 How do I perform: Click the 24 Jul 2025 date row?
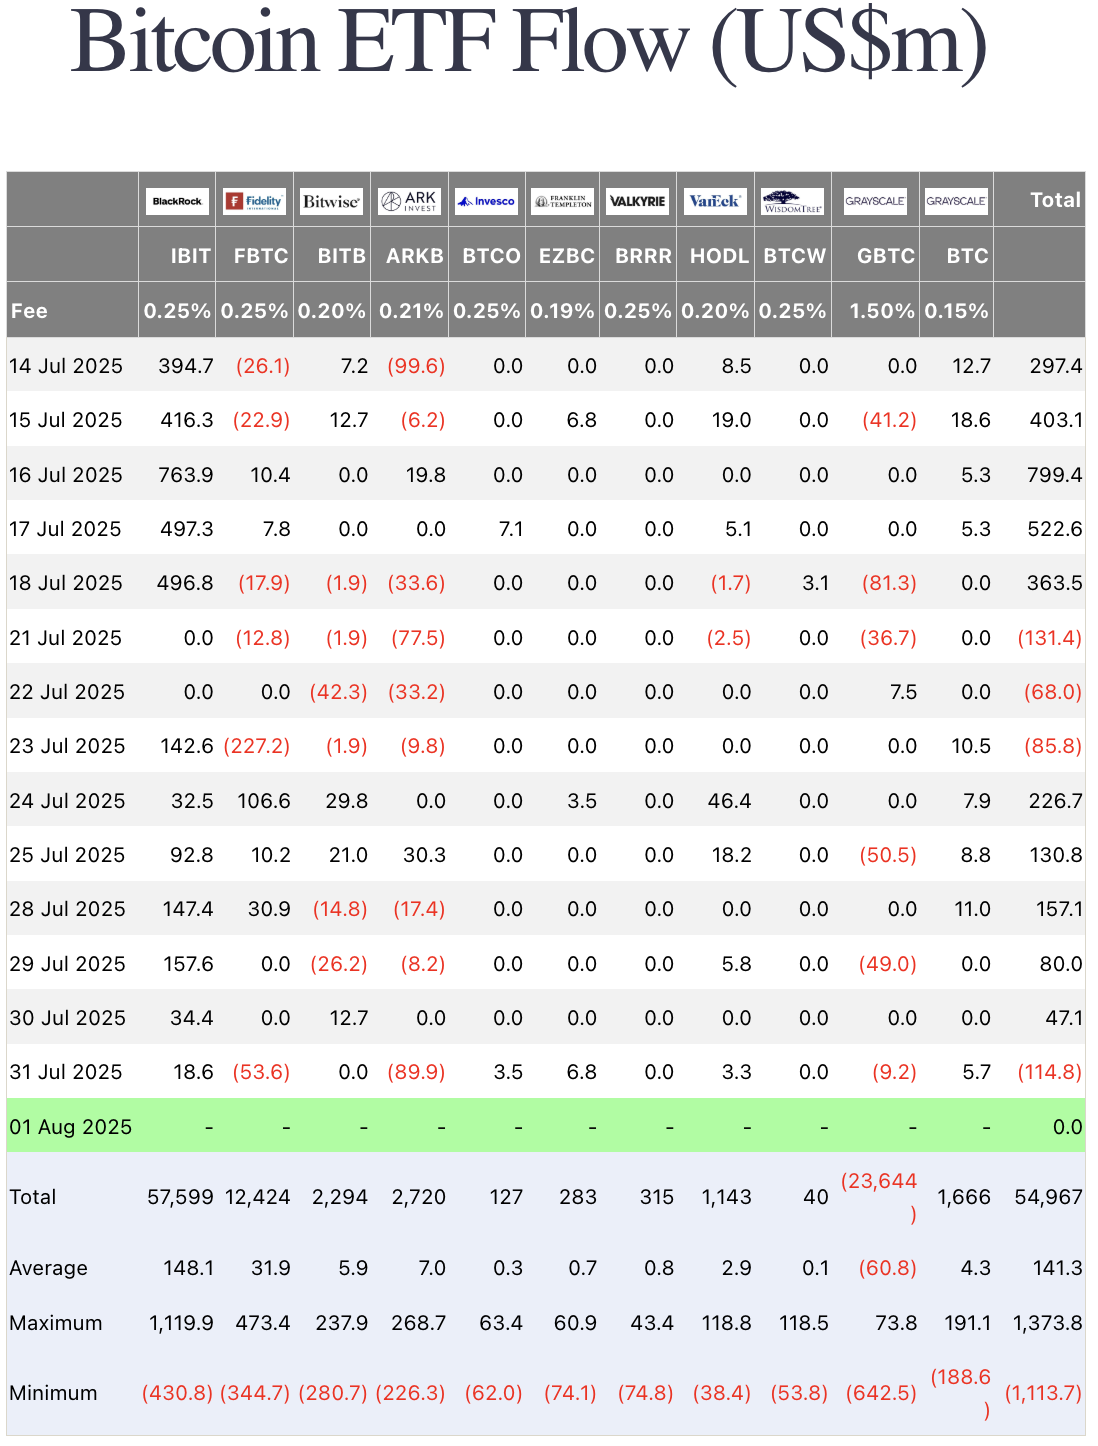click(546, 801)
